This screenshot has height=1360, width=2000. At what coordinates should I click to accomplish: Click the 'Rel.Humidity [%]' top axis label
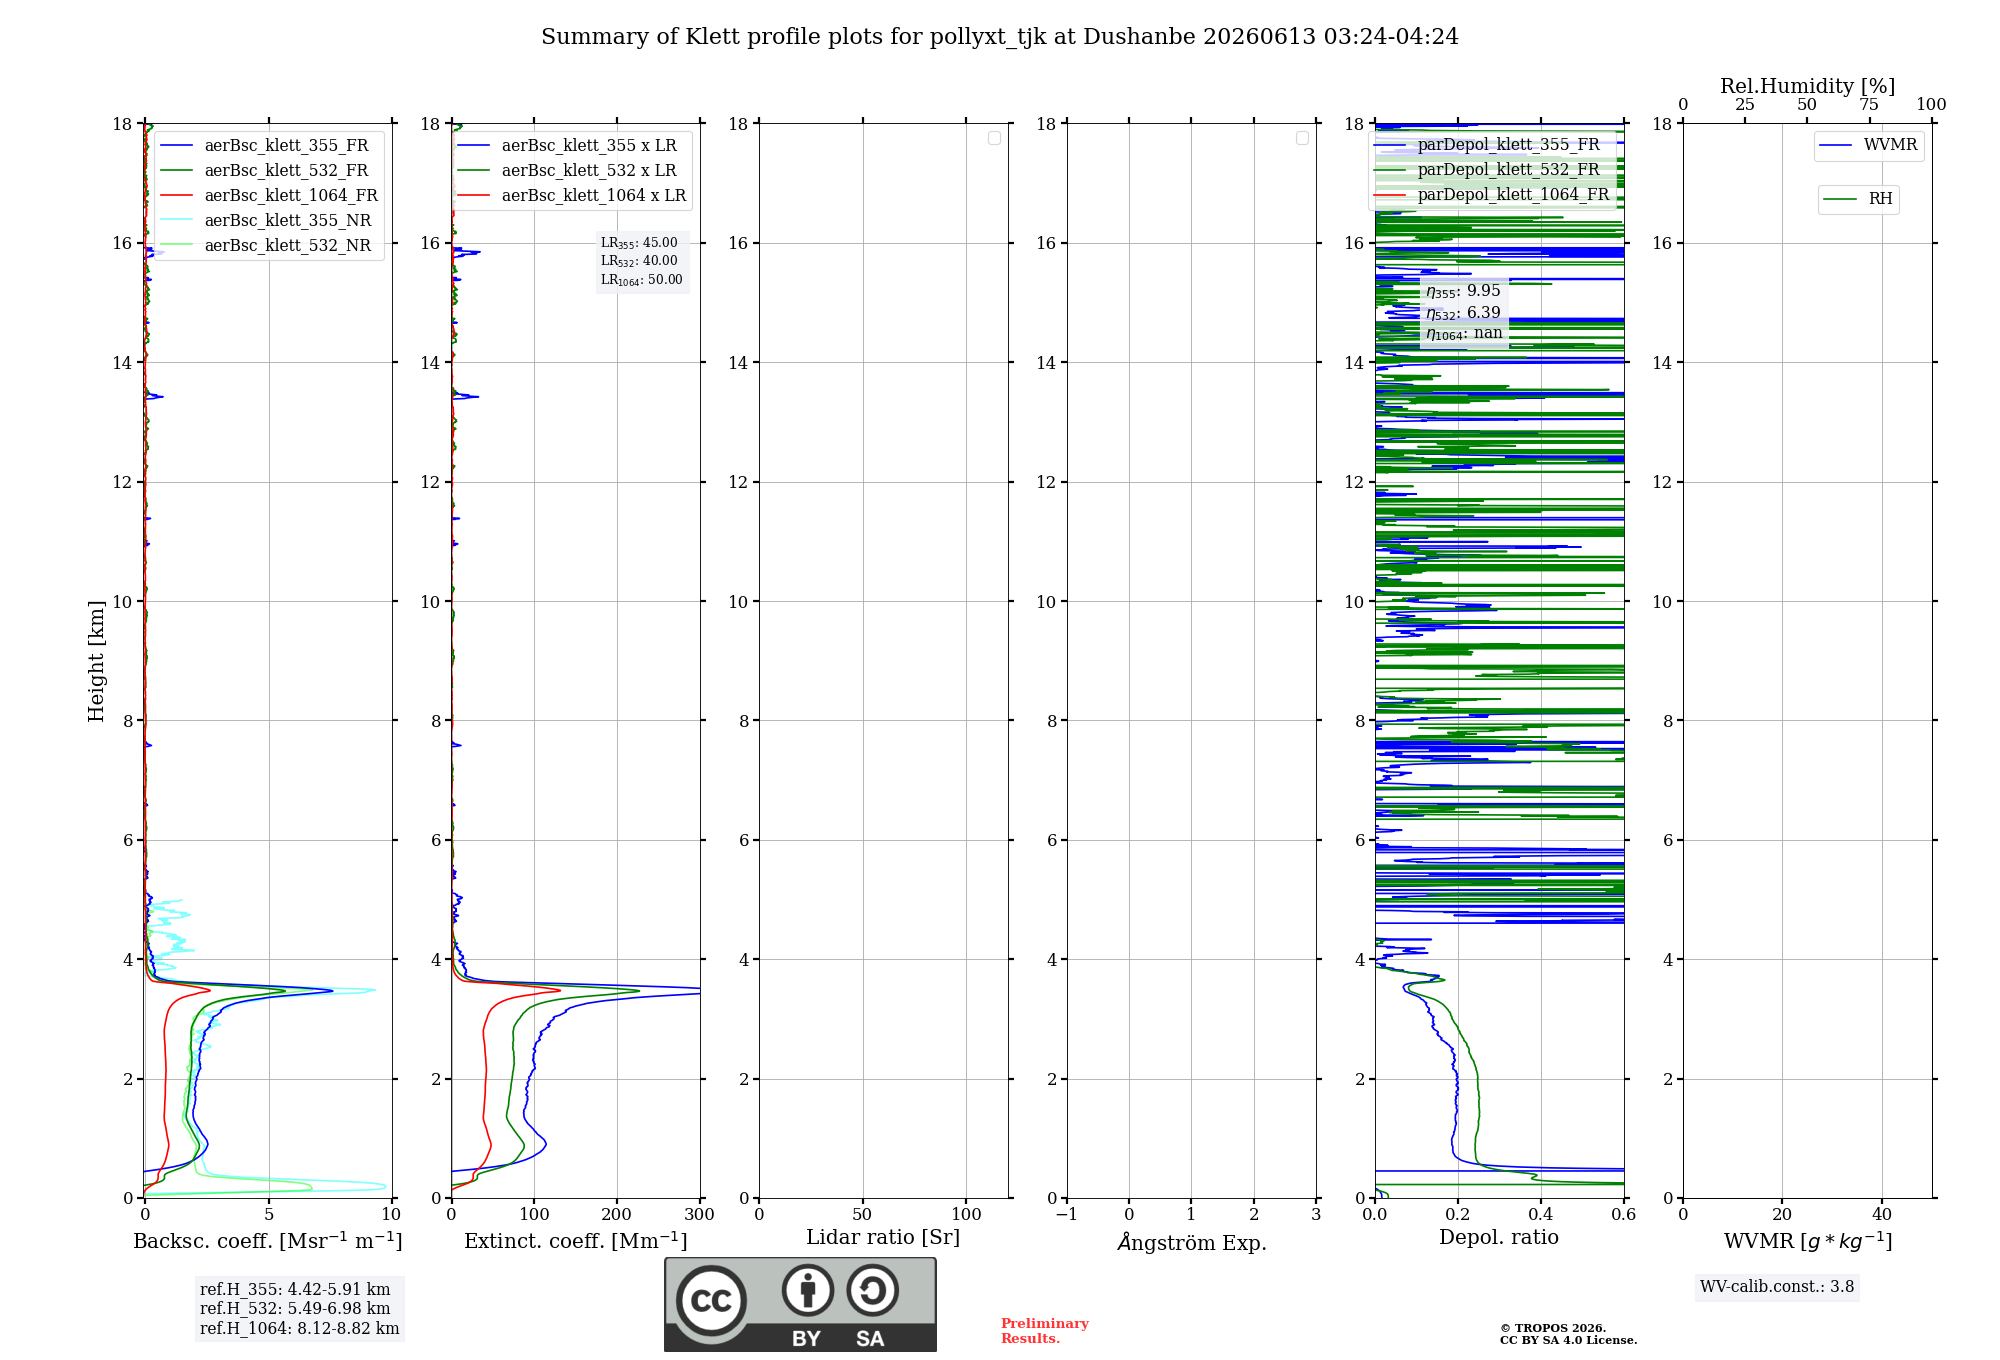click(1807, 86)
